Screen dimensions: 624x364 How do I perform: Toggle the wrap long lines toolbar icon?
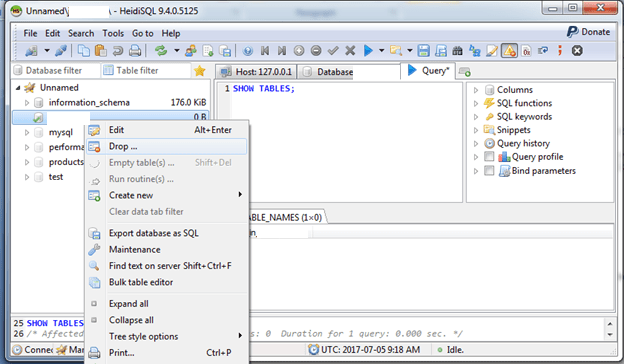pos(543,51)
